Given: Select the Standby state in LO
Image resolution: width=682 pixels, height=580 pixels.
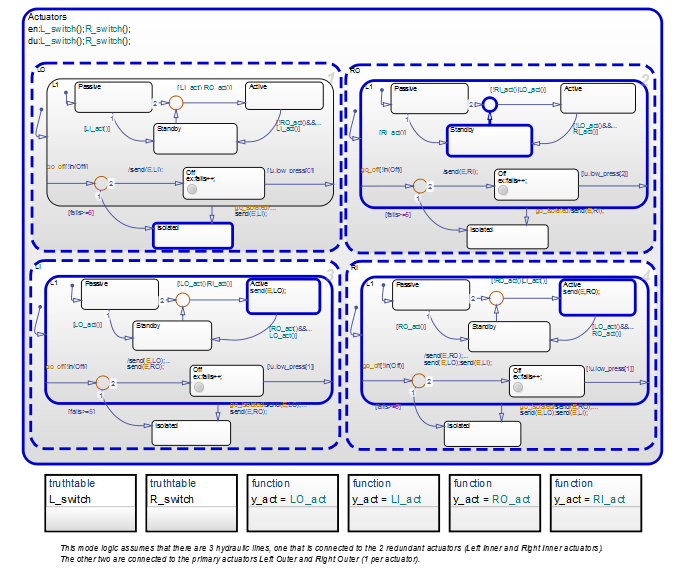Looking at the screenshot, I should point(195,139).
